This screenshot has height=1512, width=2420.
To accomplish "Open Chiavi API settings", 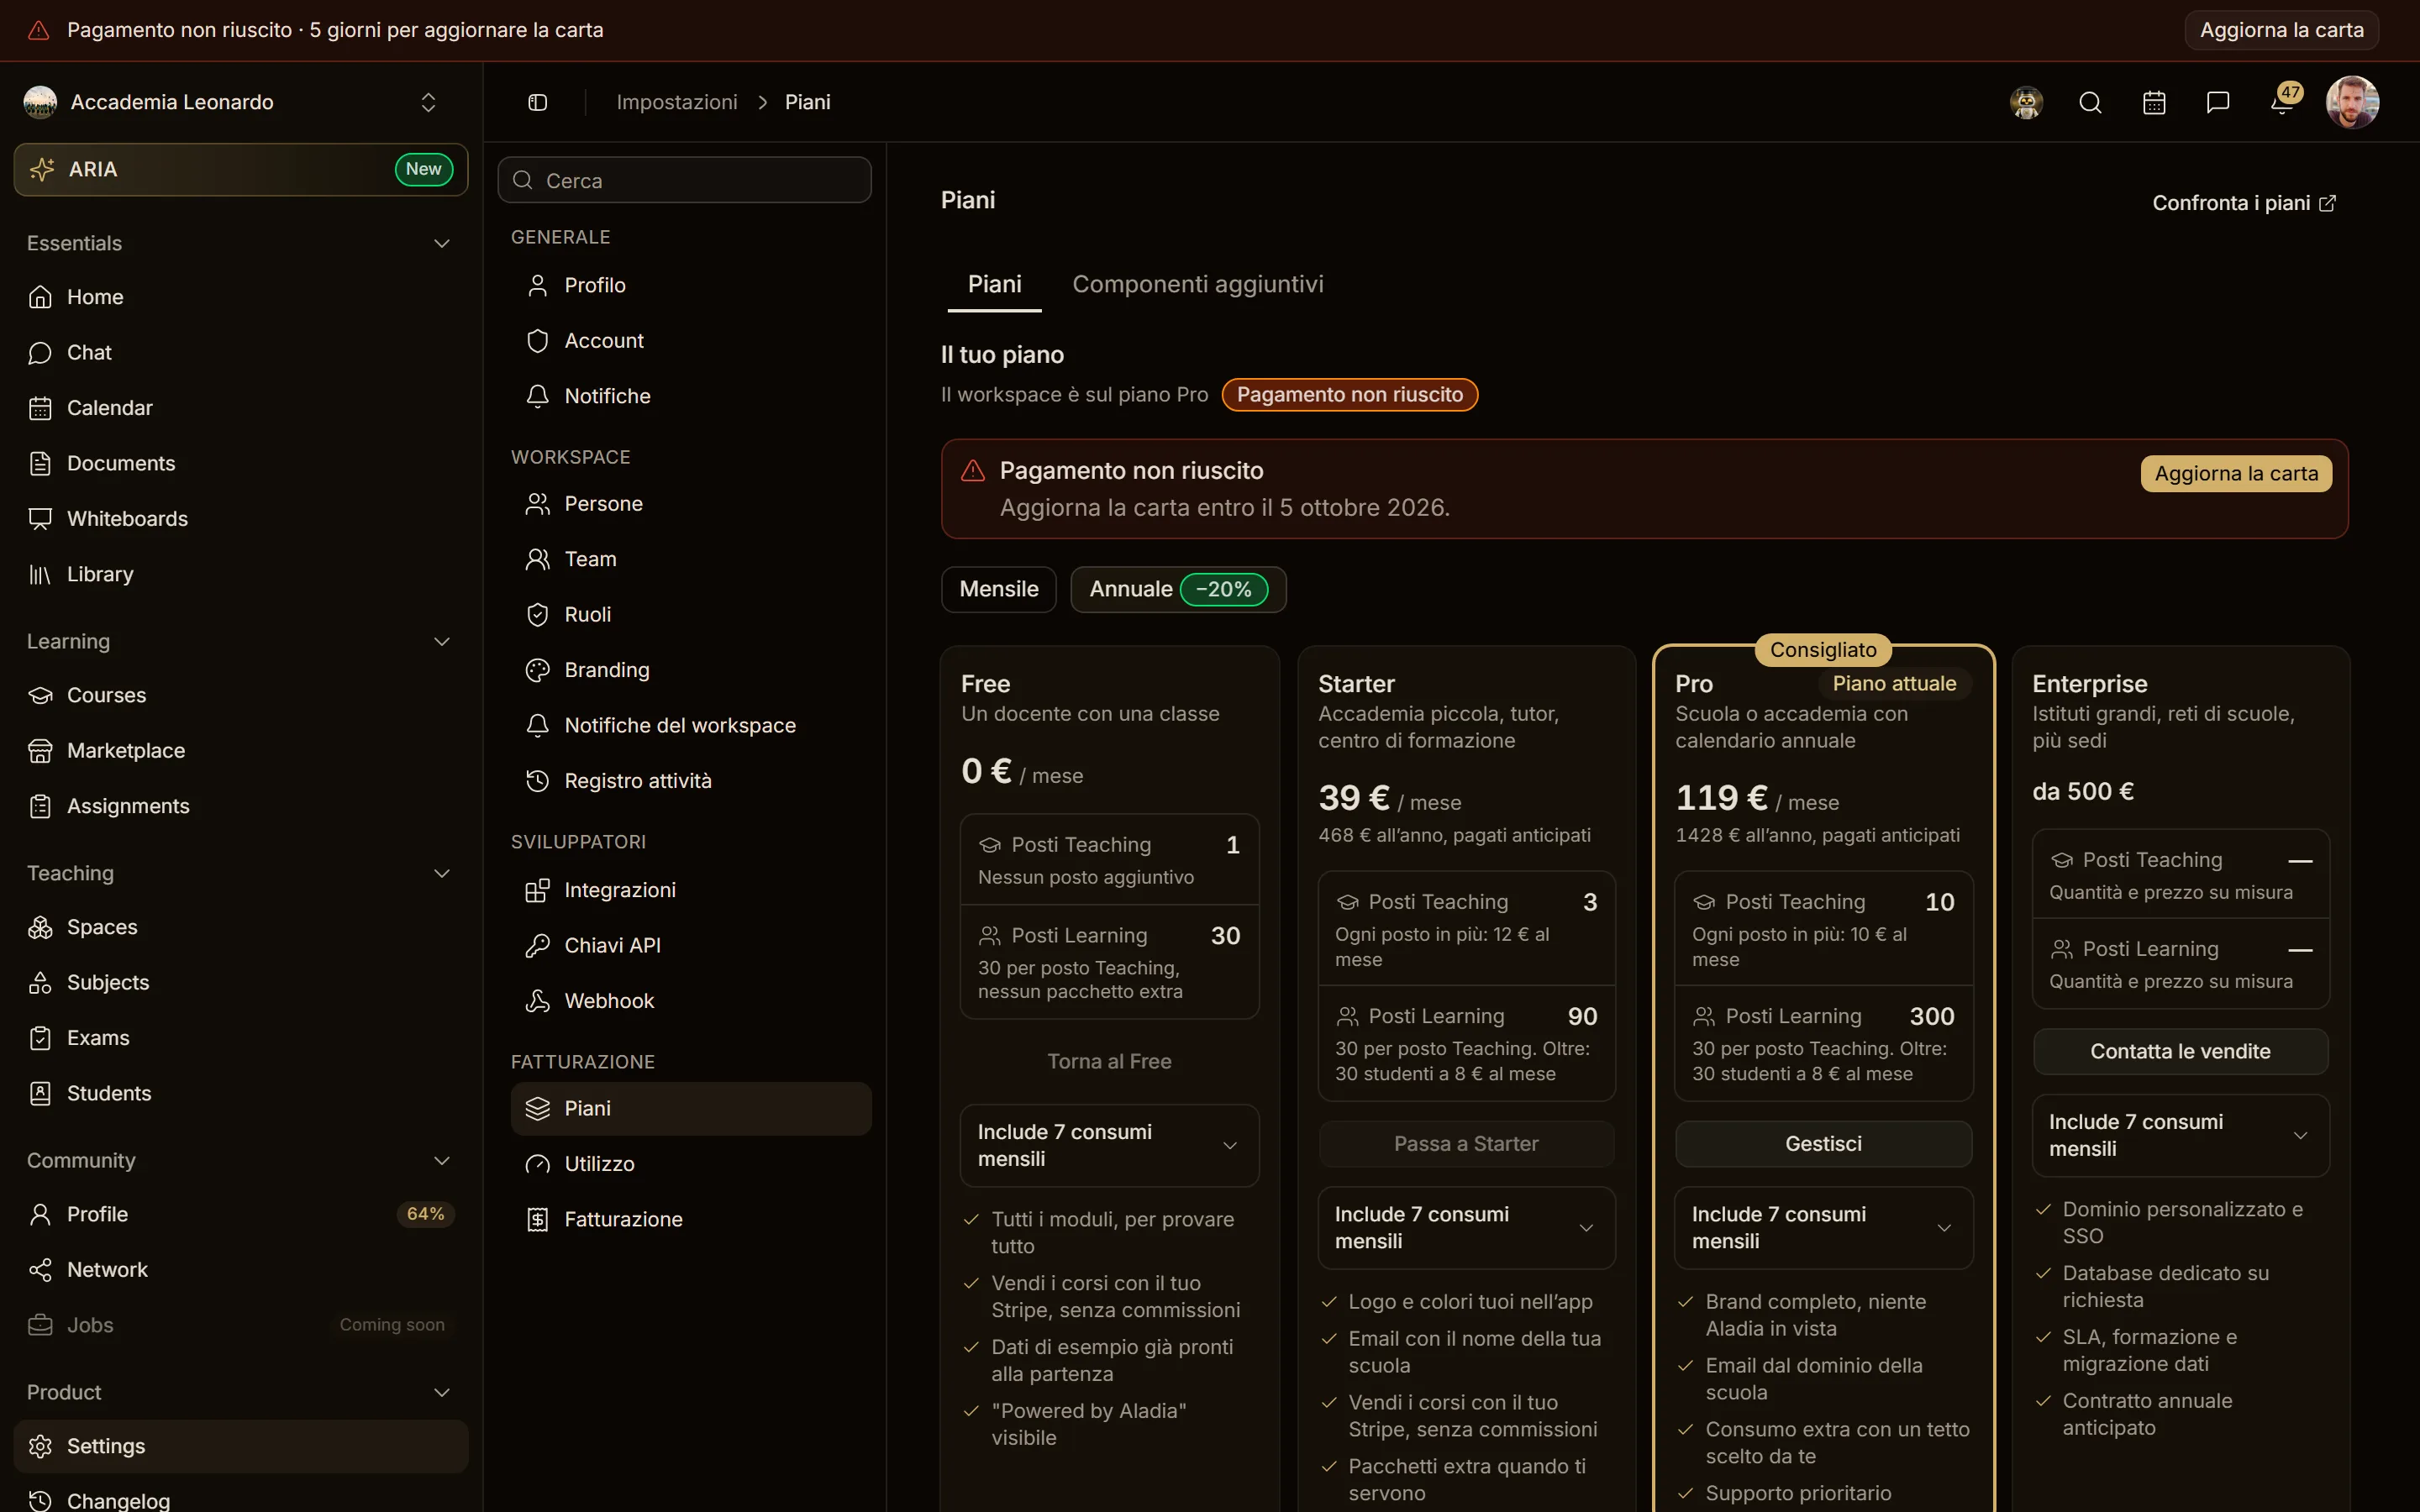I will click(x=691, y=945).
